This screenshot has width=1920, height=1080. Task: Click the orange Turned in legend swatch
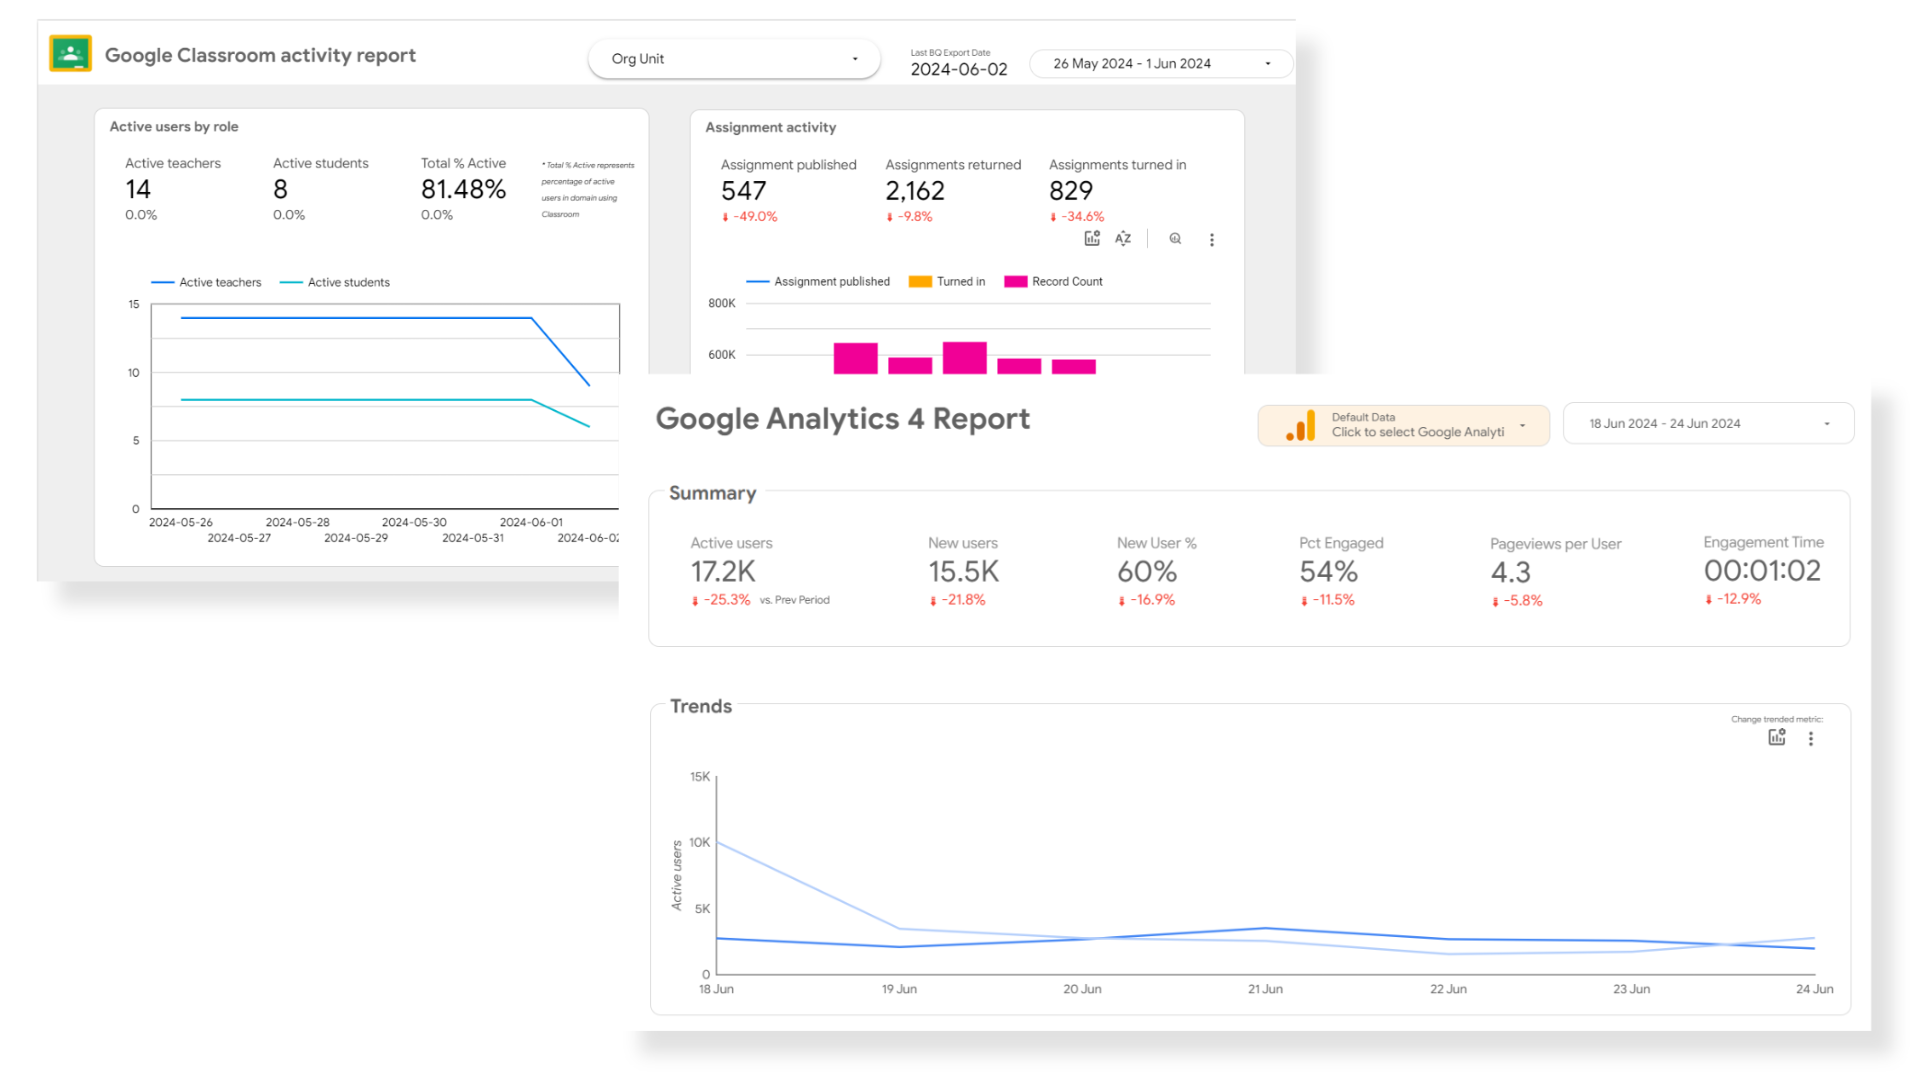click(x=920, y=281)
